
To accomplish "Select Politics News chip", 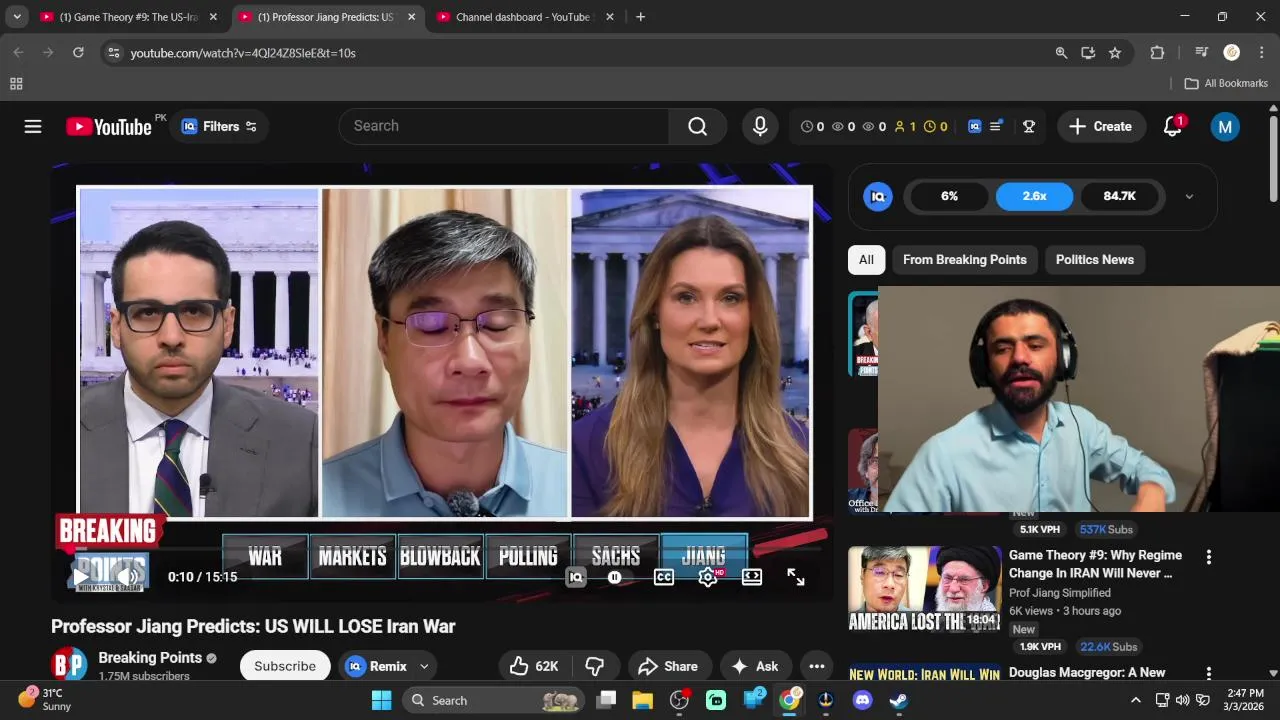I will click(1095, 260).
